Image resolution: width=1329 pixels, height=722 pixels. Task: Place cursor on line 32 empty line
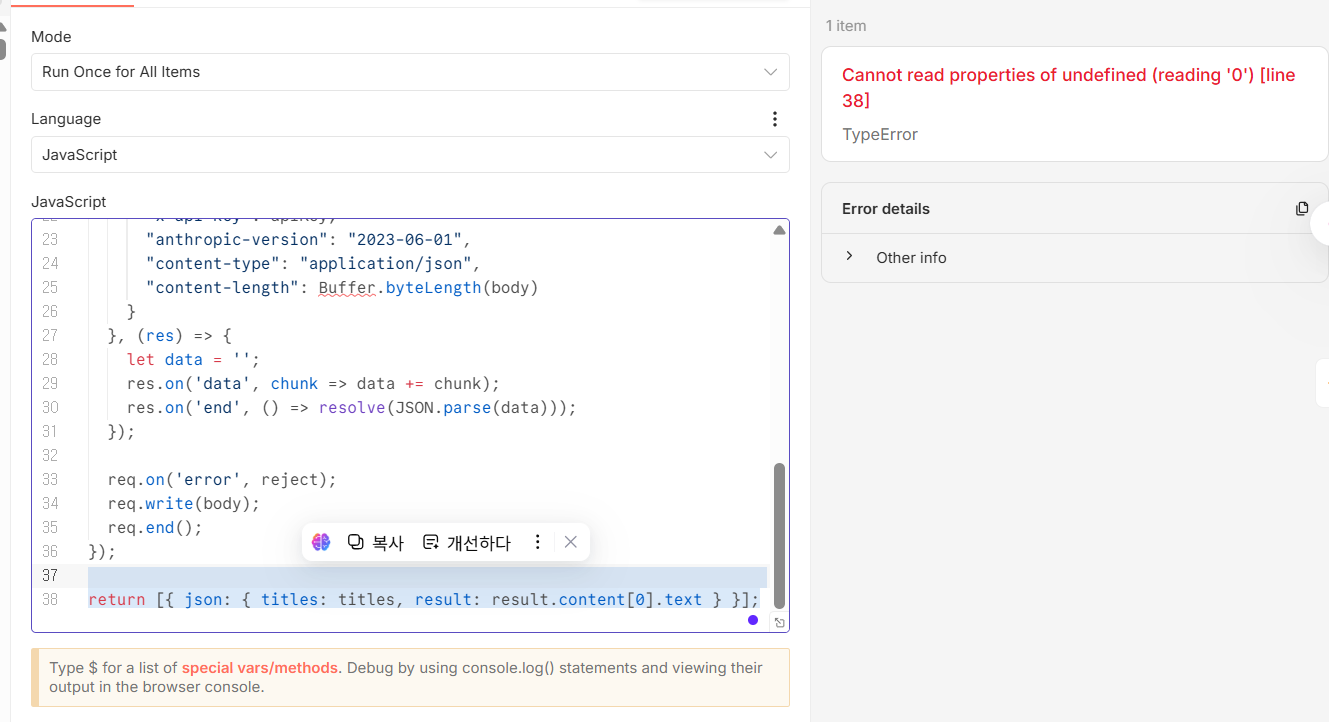click(300, 455)
